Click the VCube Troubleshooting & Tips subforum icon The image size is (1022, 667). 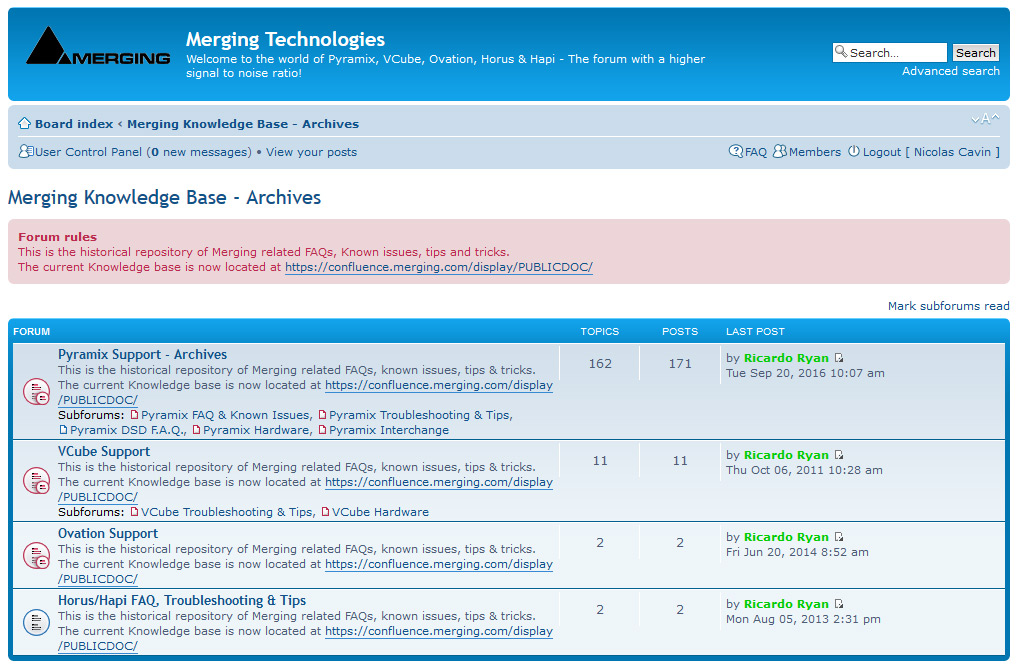pyautogui.click(x=134, y=512)
